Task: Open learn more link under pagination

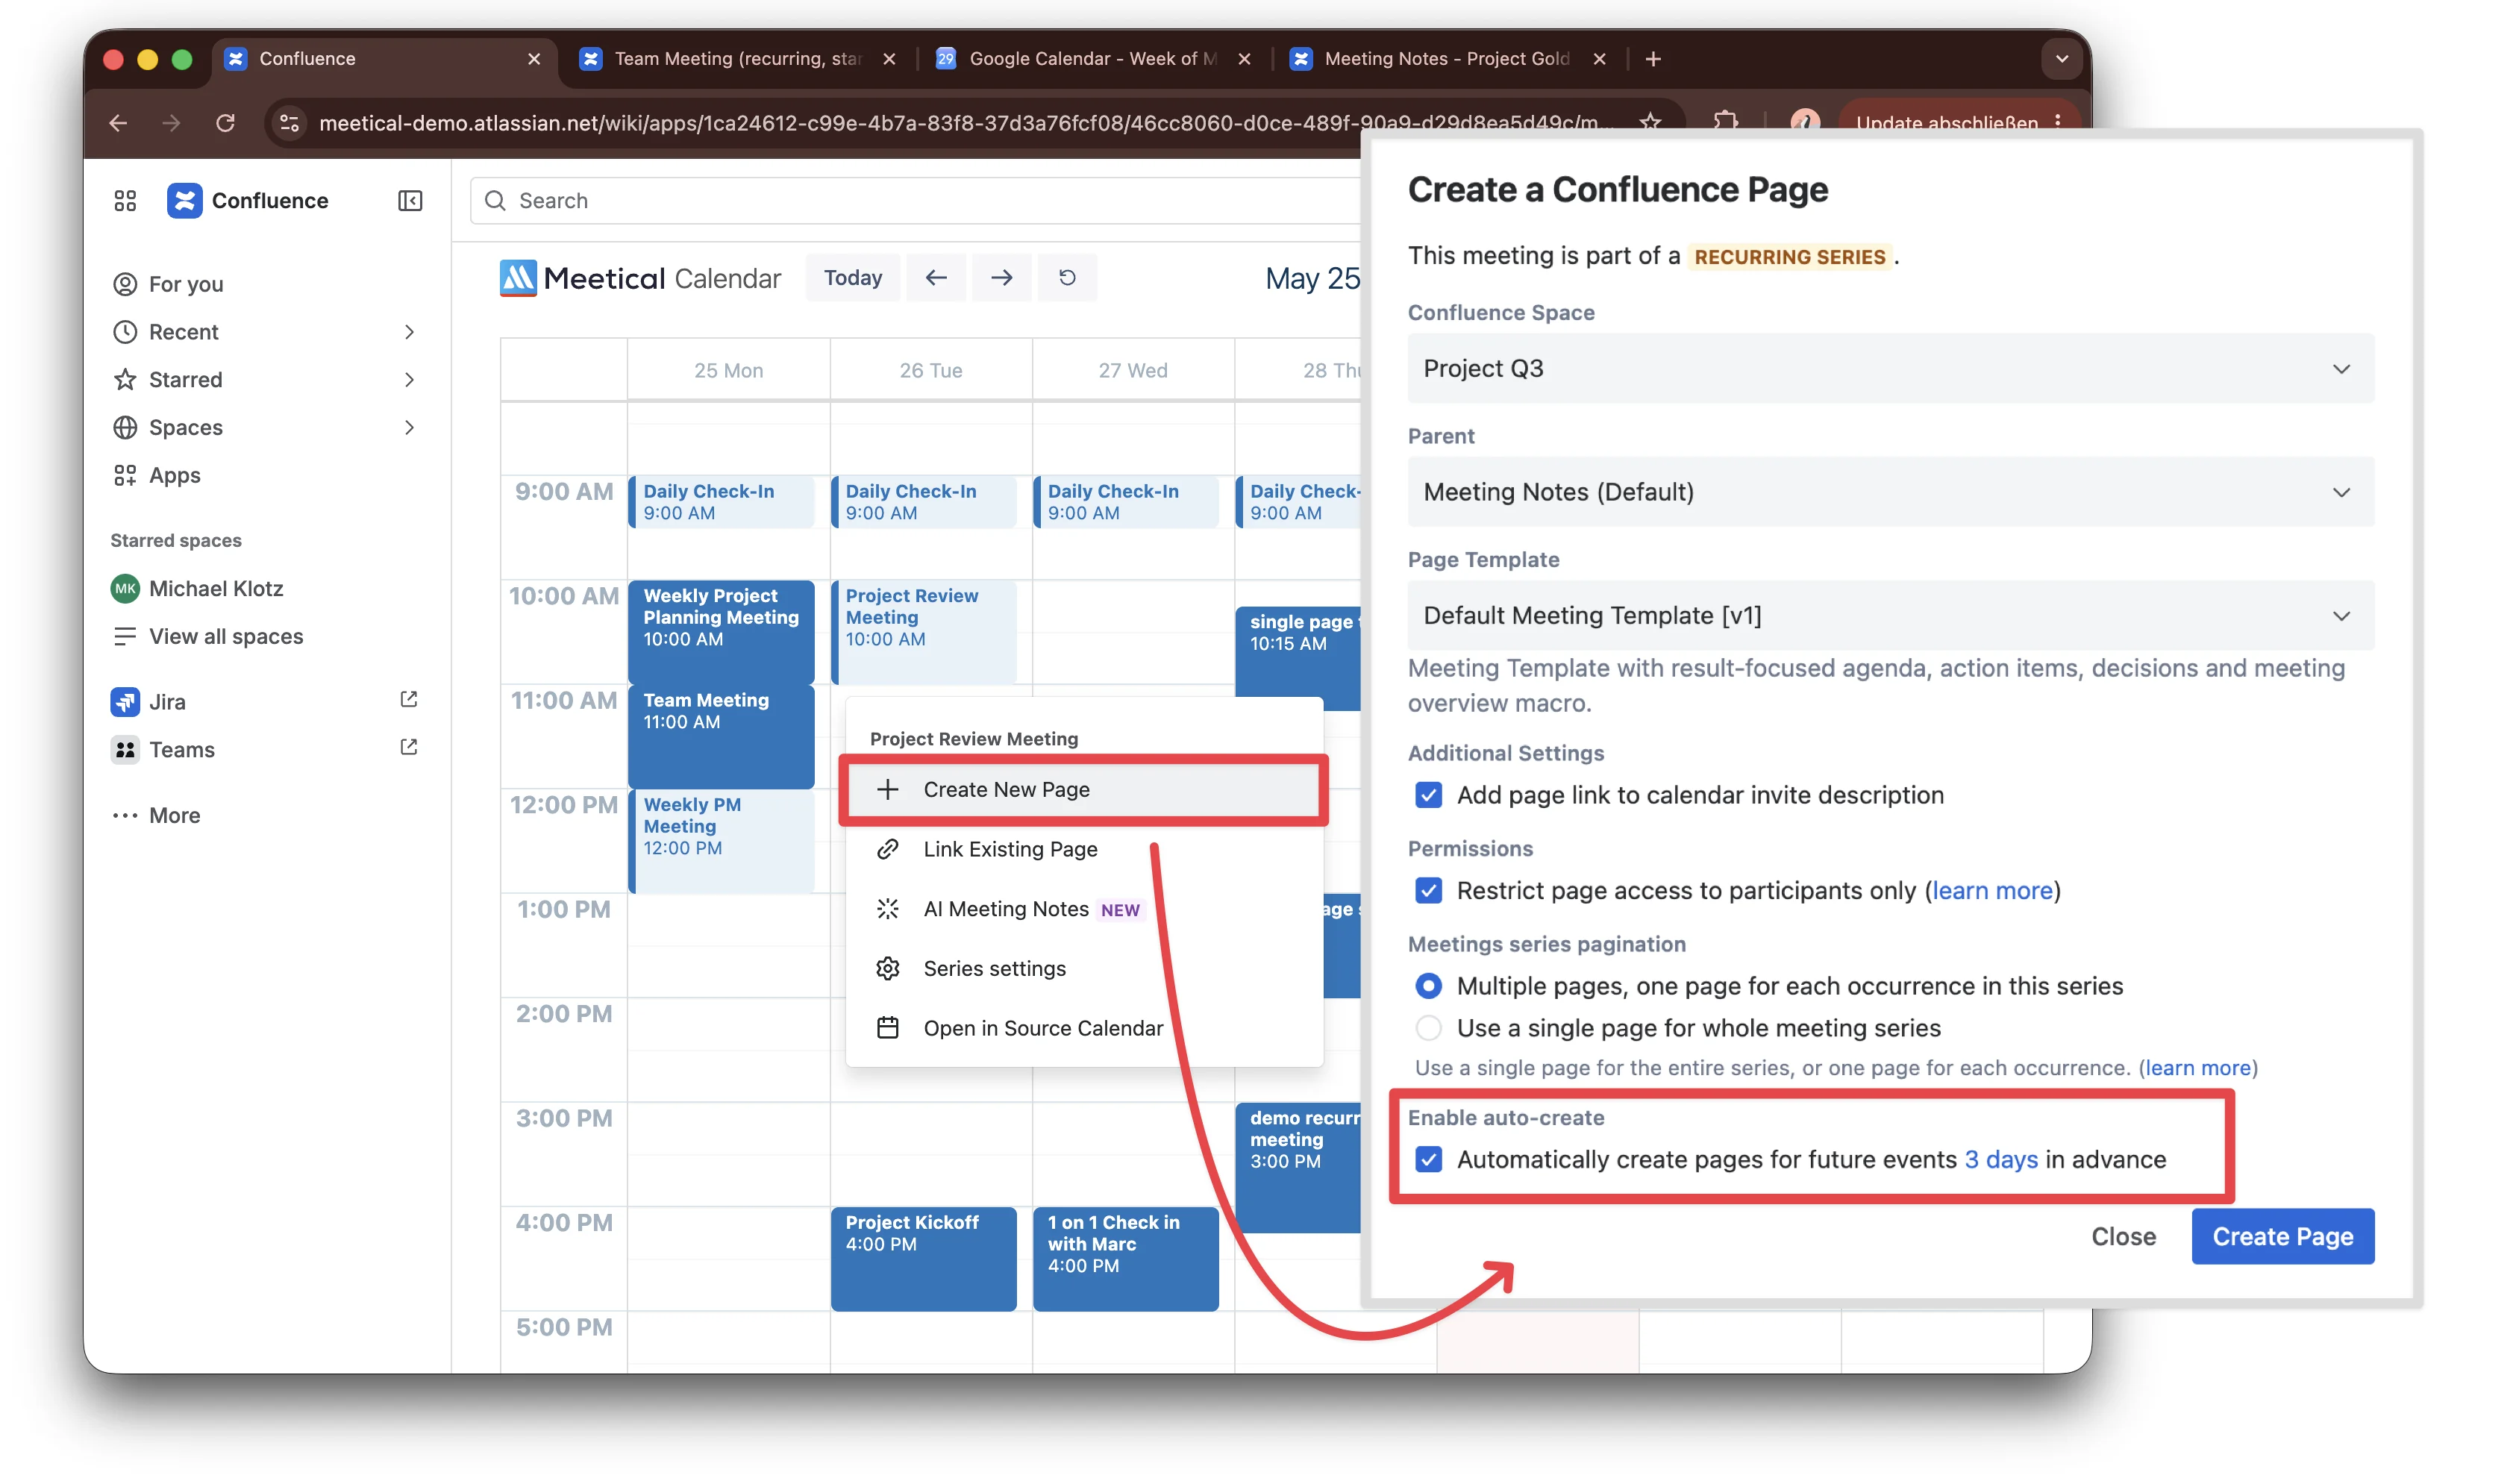Action: point(2198,1068)
